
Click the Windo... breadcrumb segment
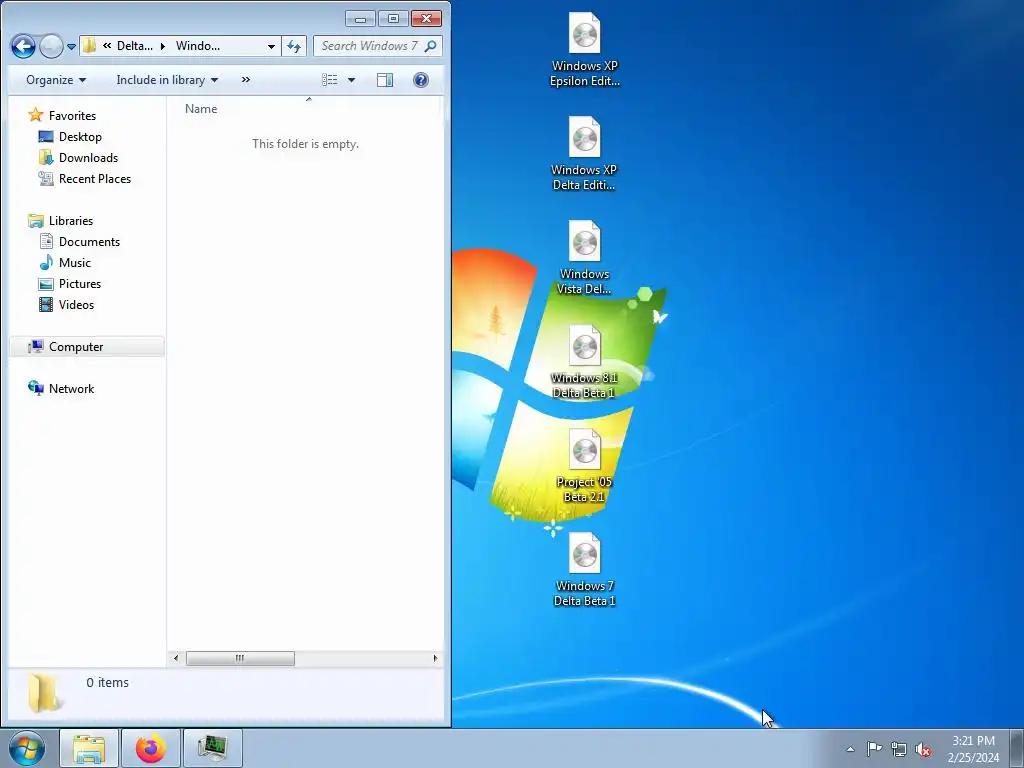tap(197, 46)
